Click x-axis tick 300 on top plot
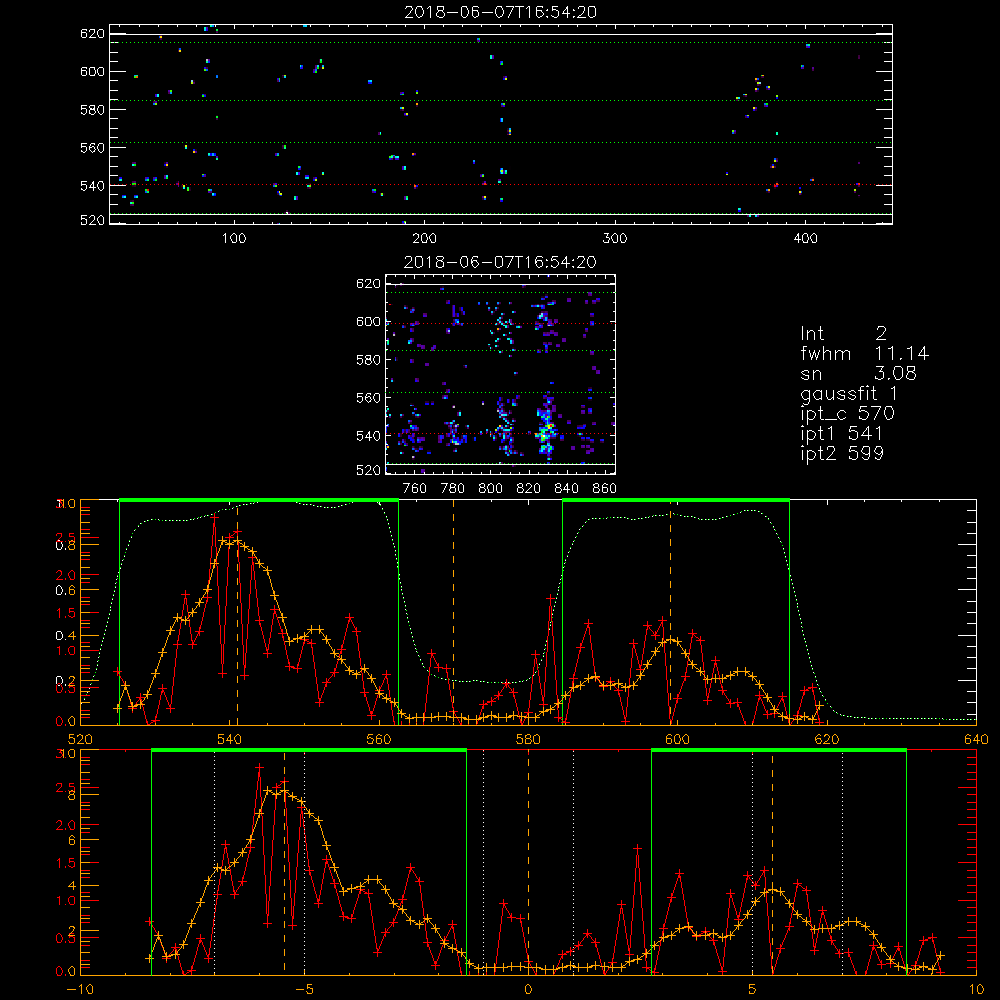This screenshot has height=1000, width=1000. click(x=614, y=239)
